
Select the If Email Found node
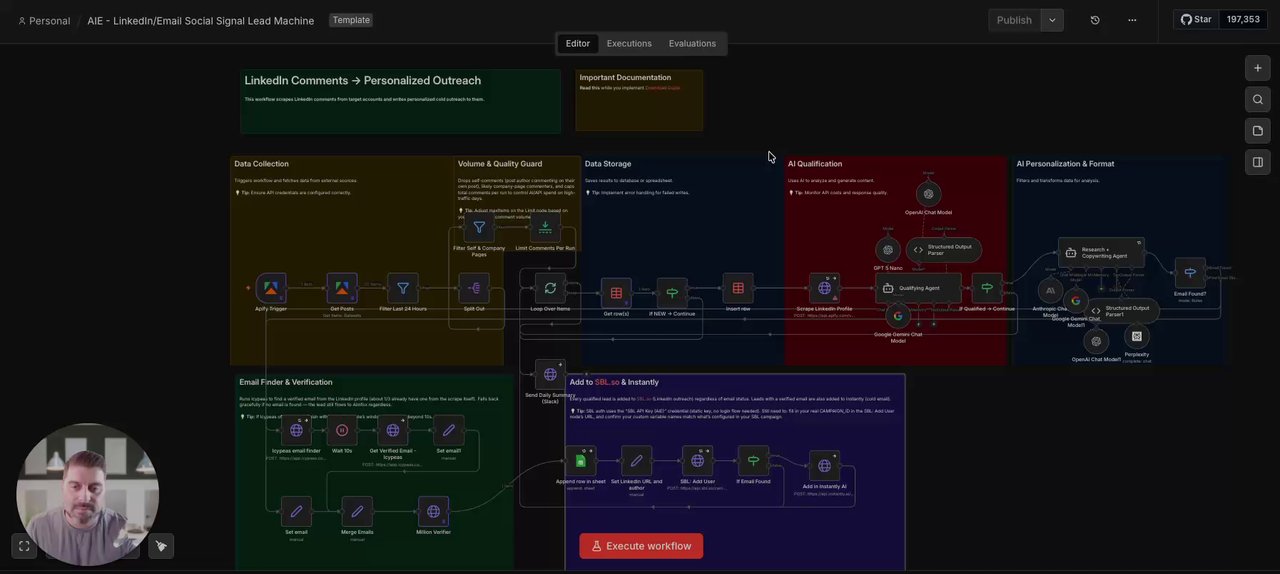(x=753, y=461)
